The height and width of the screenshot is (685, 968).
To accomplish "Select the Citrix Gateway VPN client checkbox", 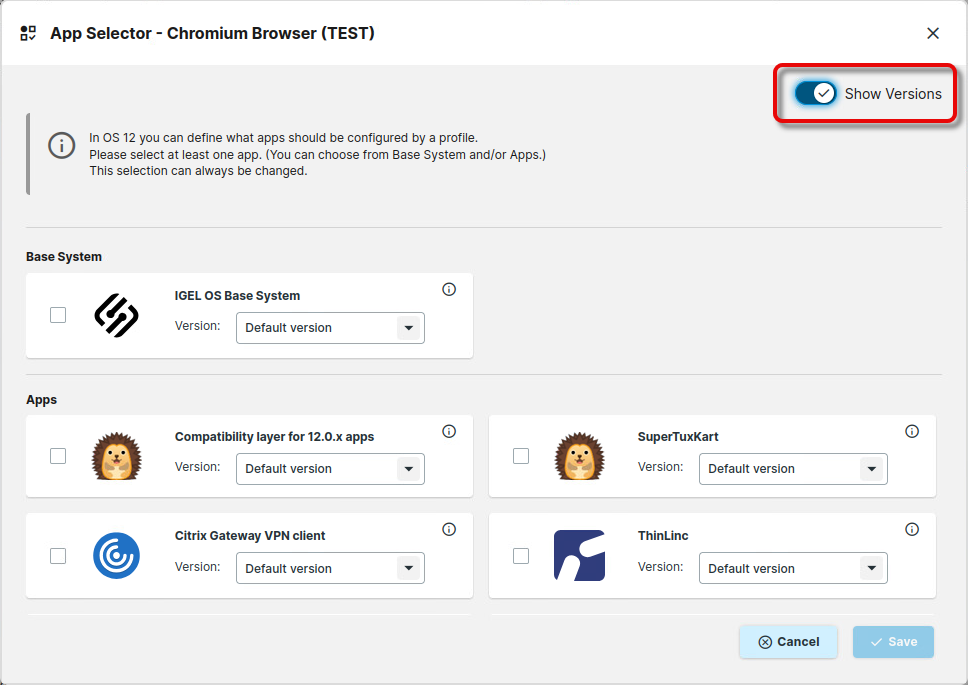I will (58, 556).
